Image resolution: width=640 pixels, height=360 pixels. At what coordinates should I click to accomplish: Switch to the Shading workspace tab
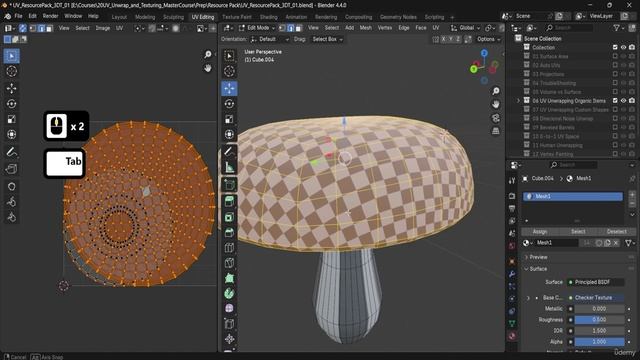(x=269, y=17)
